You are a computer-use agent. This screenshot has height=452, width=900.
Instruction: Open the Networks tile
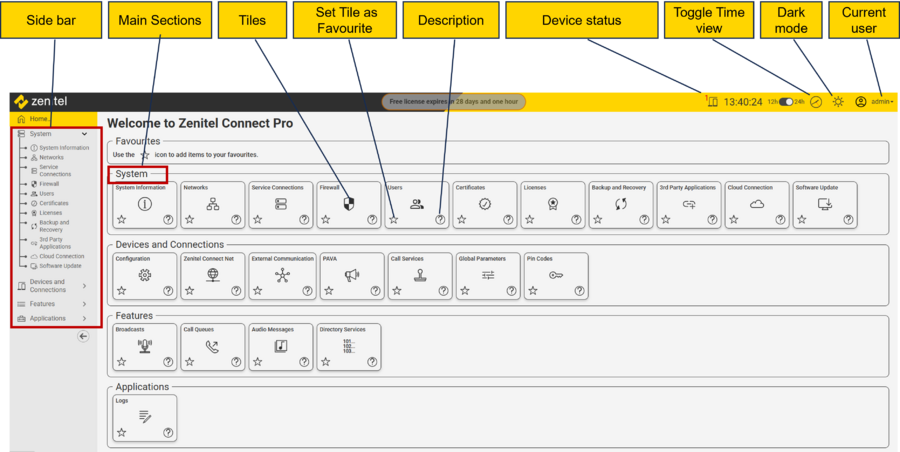point(213,205)
